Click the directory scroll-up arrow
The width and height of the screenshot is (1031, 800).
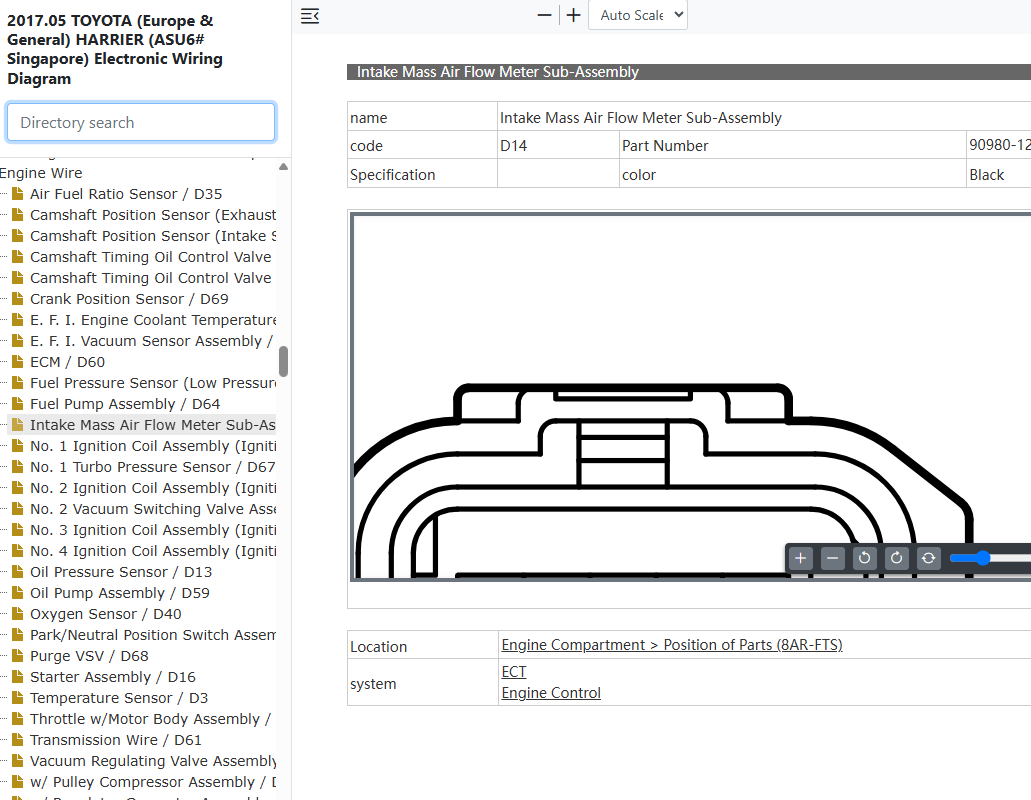283,166
